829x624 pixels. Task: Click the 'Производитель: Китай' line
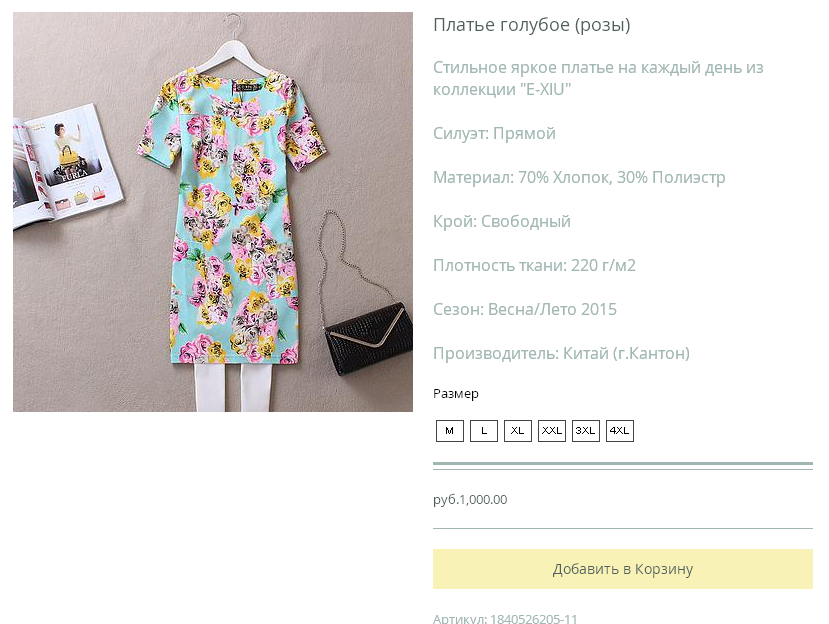point(561,354)
